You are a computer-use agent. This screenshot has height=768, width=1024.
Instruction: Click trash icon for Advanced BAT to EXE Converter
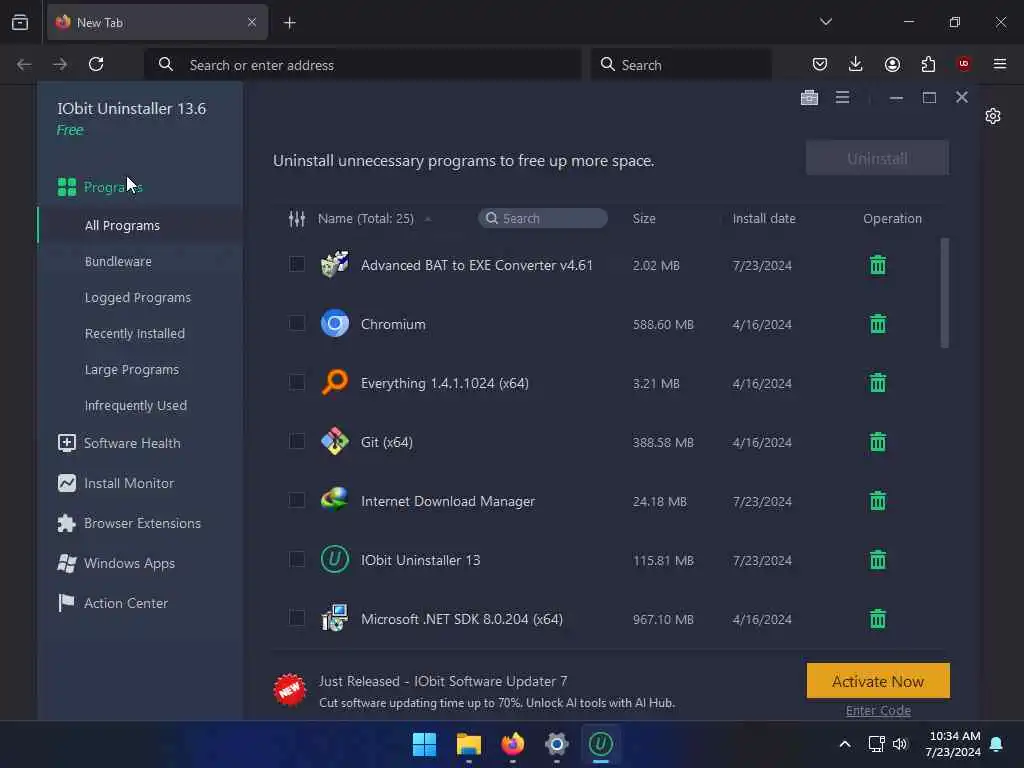point(878,264)
